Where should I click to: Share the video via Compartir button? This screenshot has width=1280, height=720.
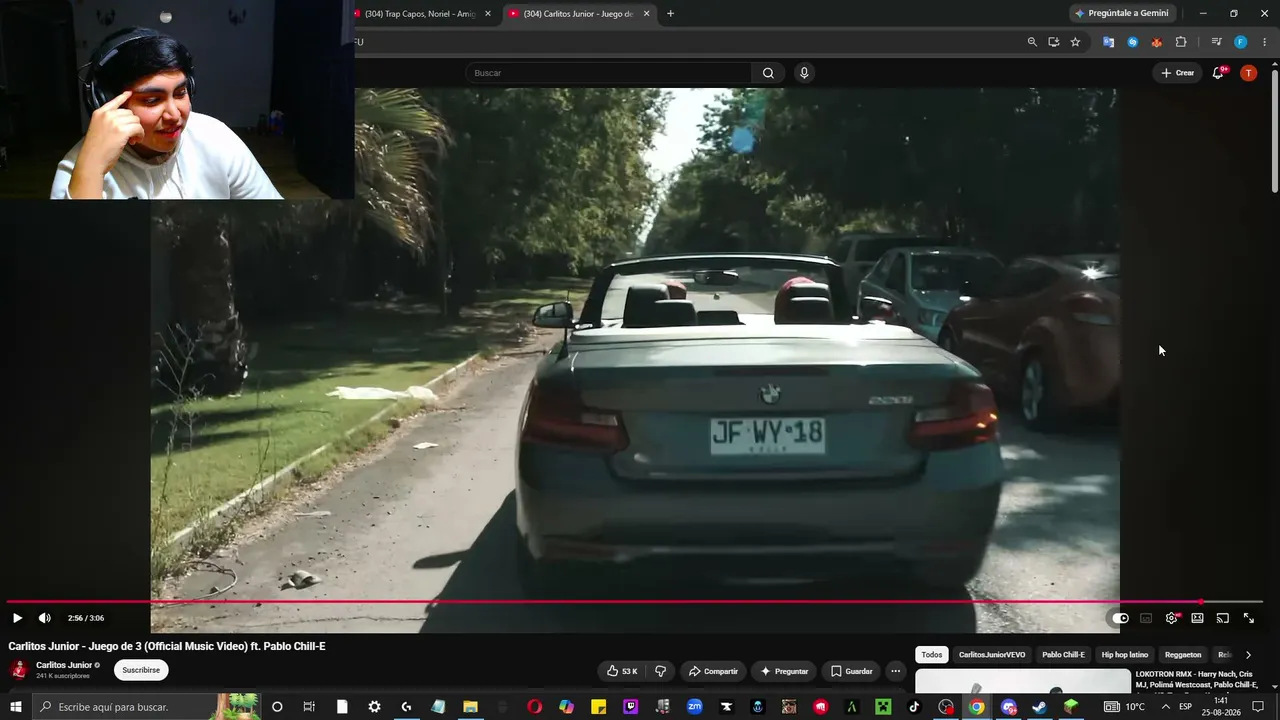tap(712, 671)
